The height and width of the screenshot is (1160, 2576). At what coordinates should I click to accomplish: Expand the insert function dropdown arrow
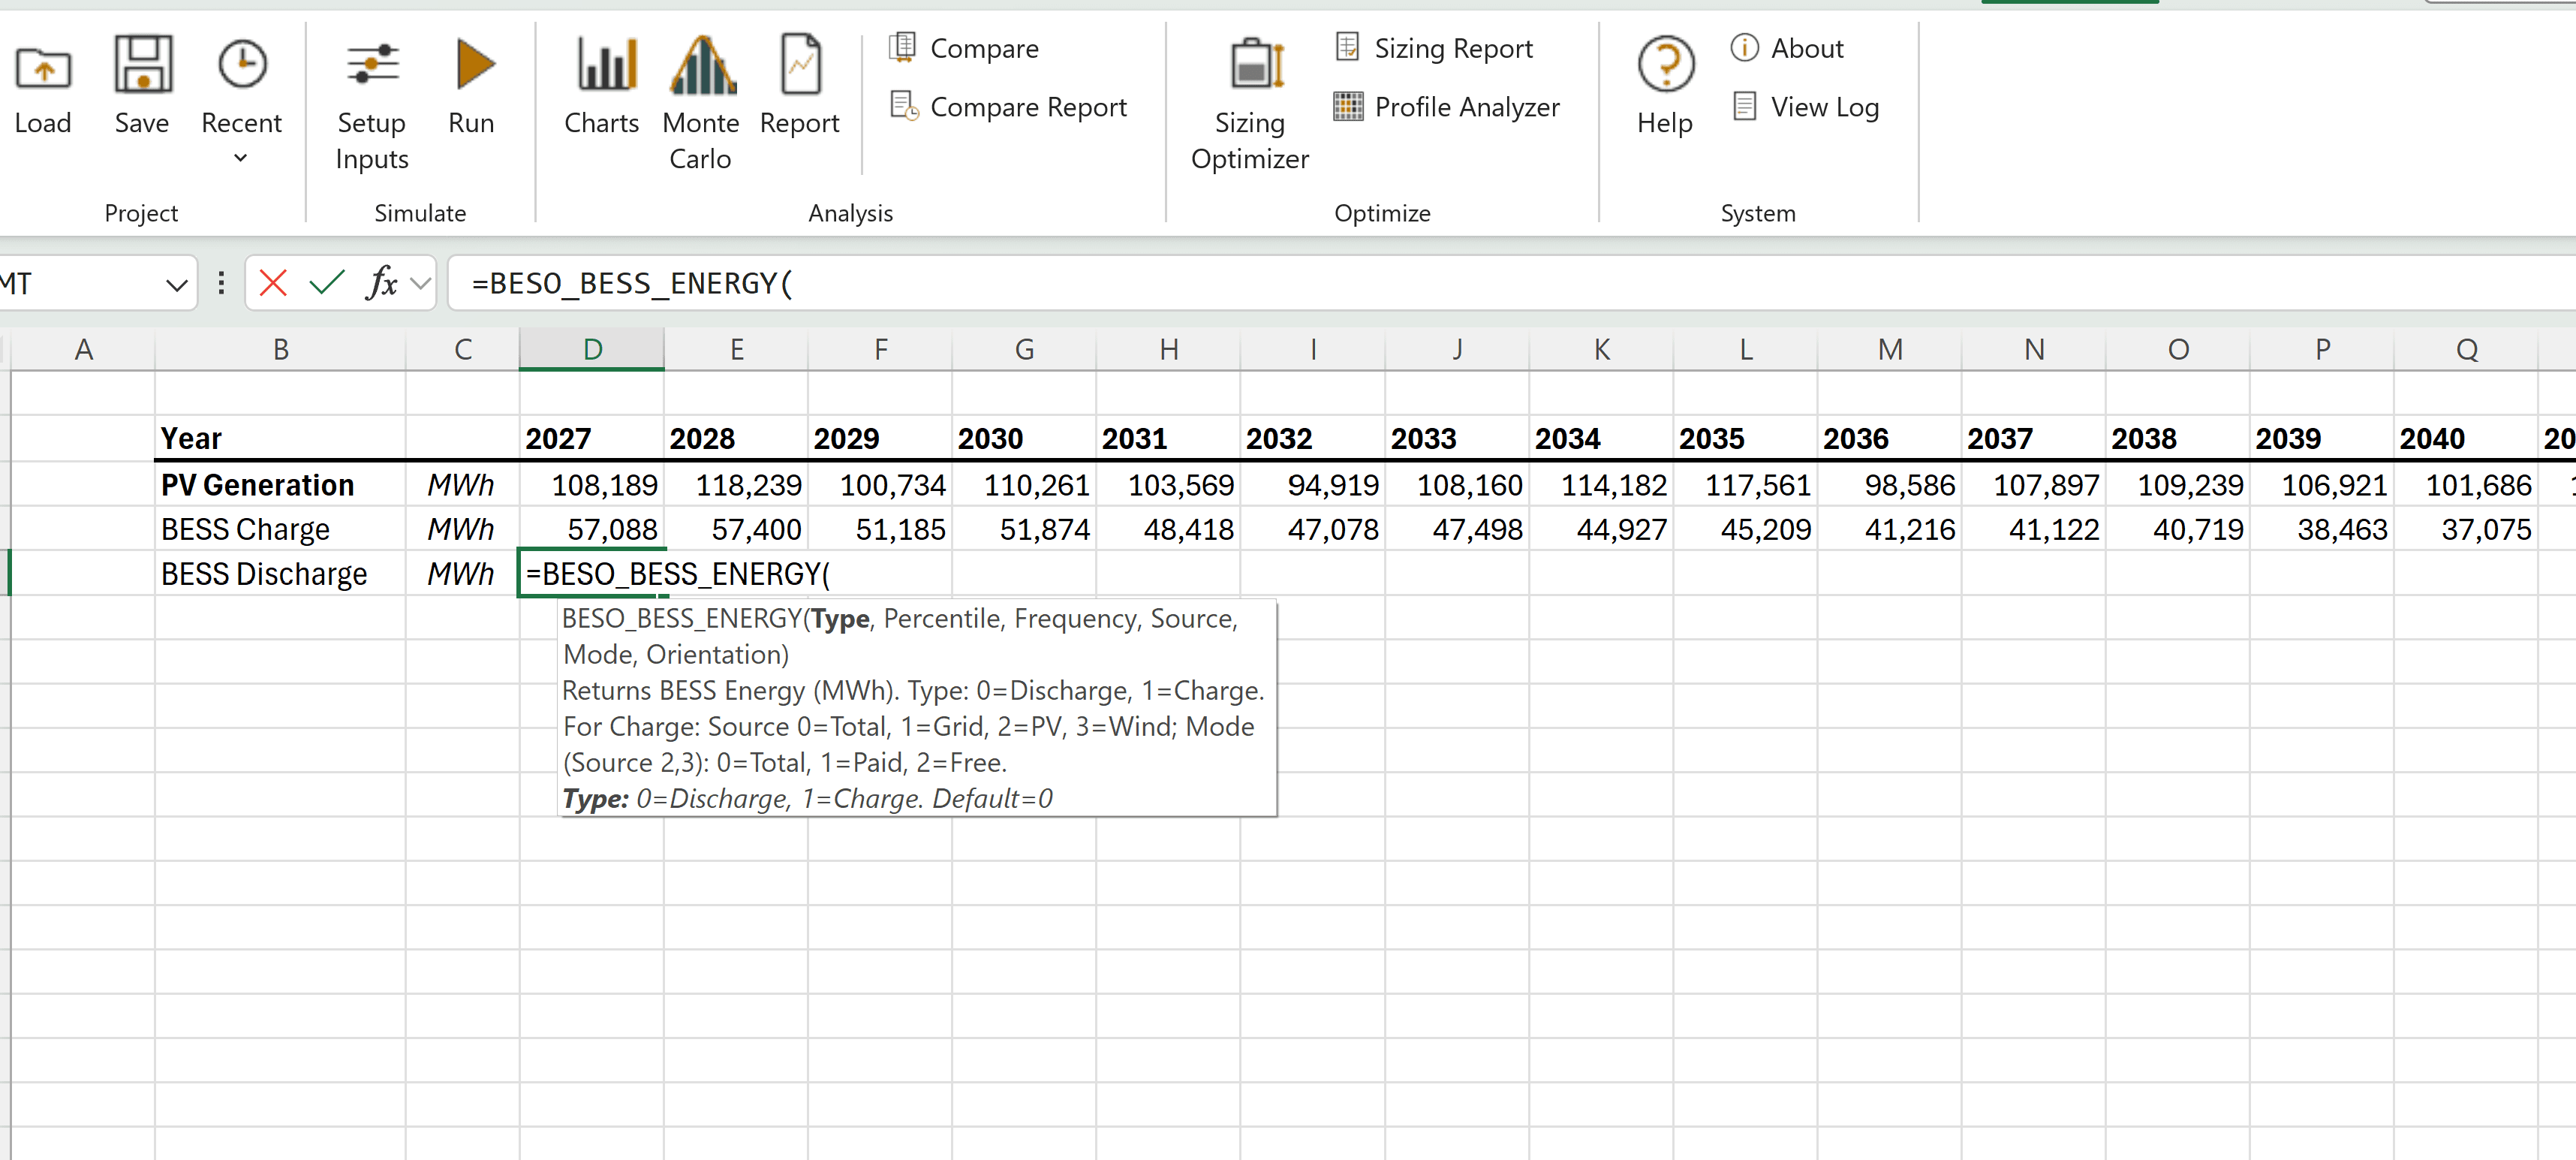coord(417,283)
